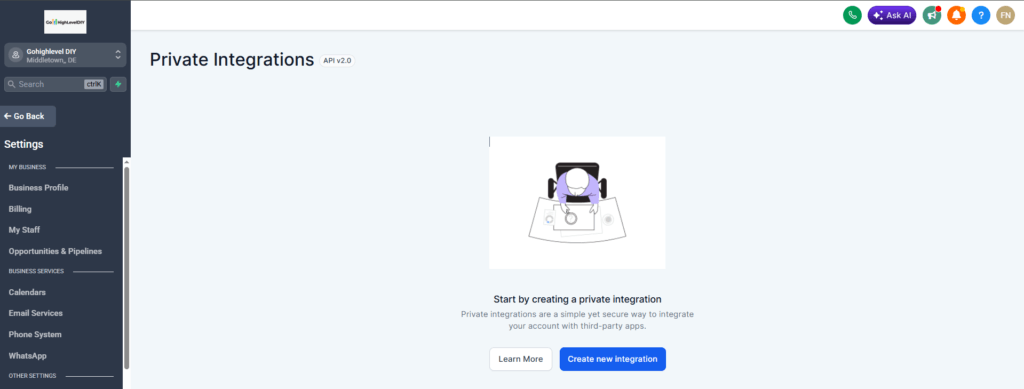Open Business Profile settings
1024x389 pixels.
[x=39, y=188]
